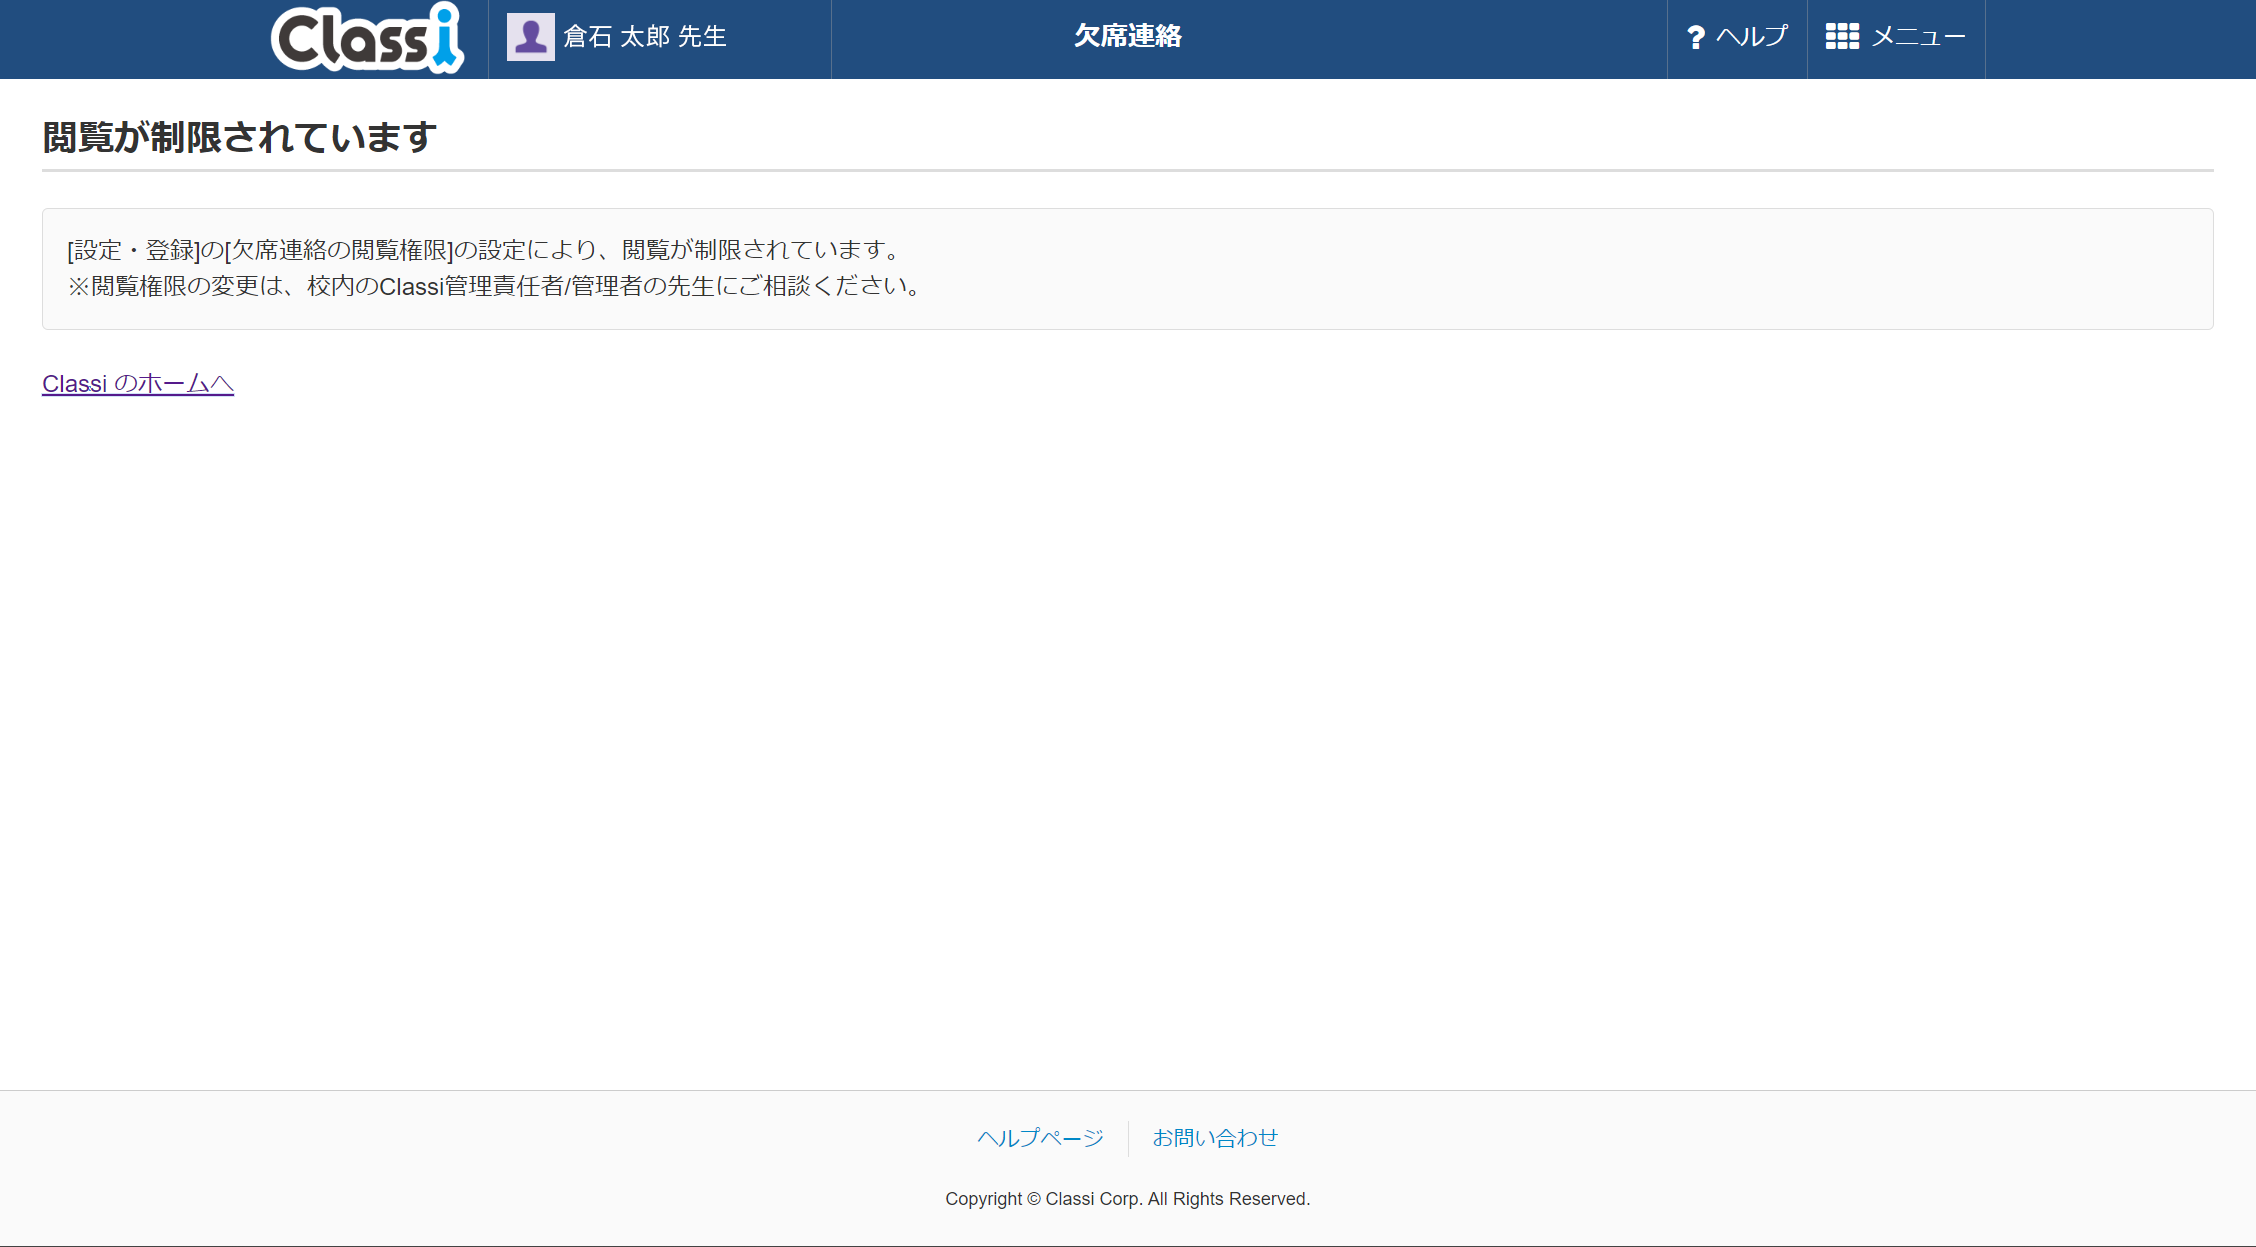Open 倉石 太郎 先生 user name
This screenshot has width=2256, height=1247.
pos(645,37)
